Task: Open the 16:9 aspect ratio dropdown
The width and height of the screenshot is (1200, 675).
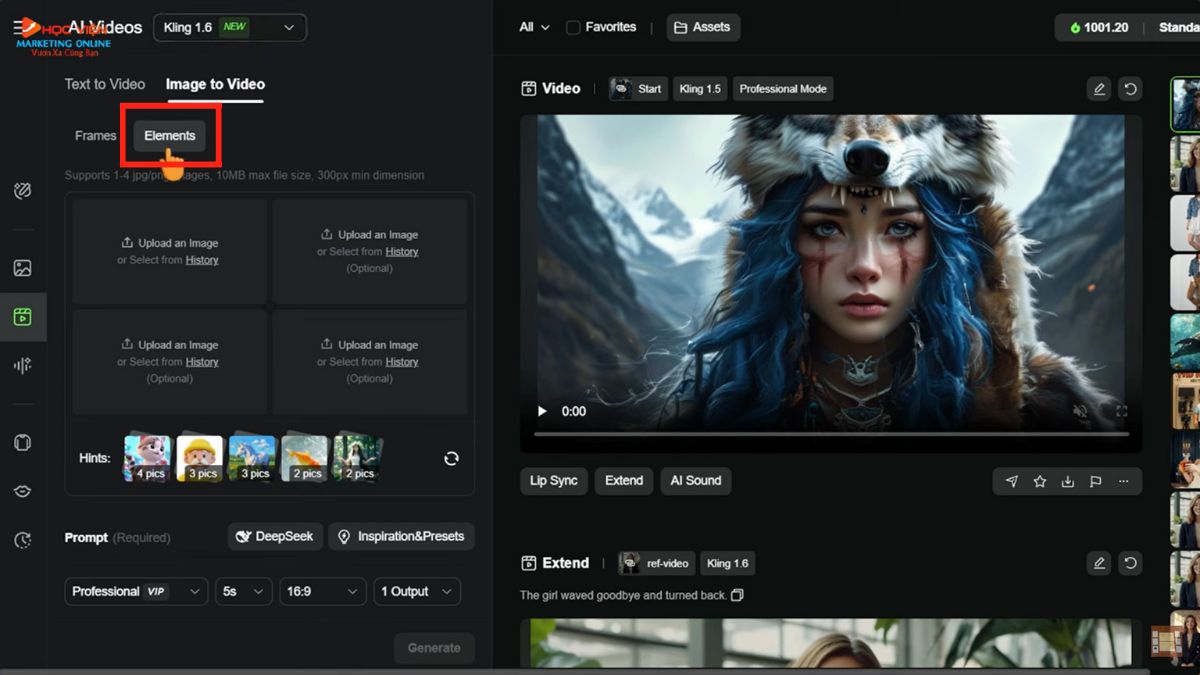Action: pyautogui.click(x=322, y=591)
